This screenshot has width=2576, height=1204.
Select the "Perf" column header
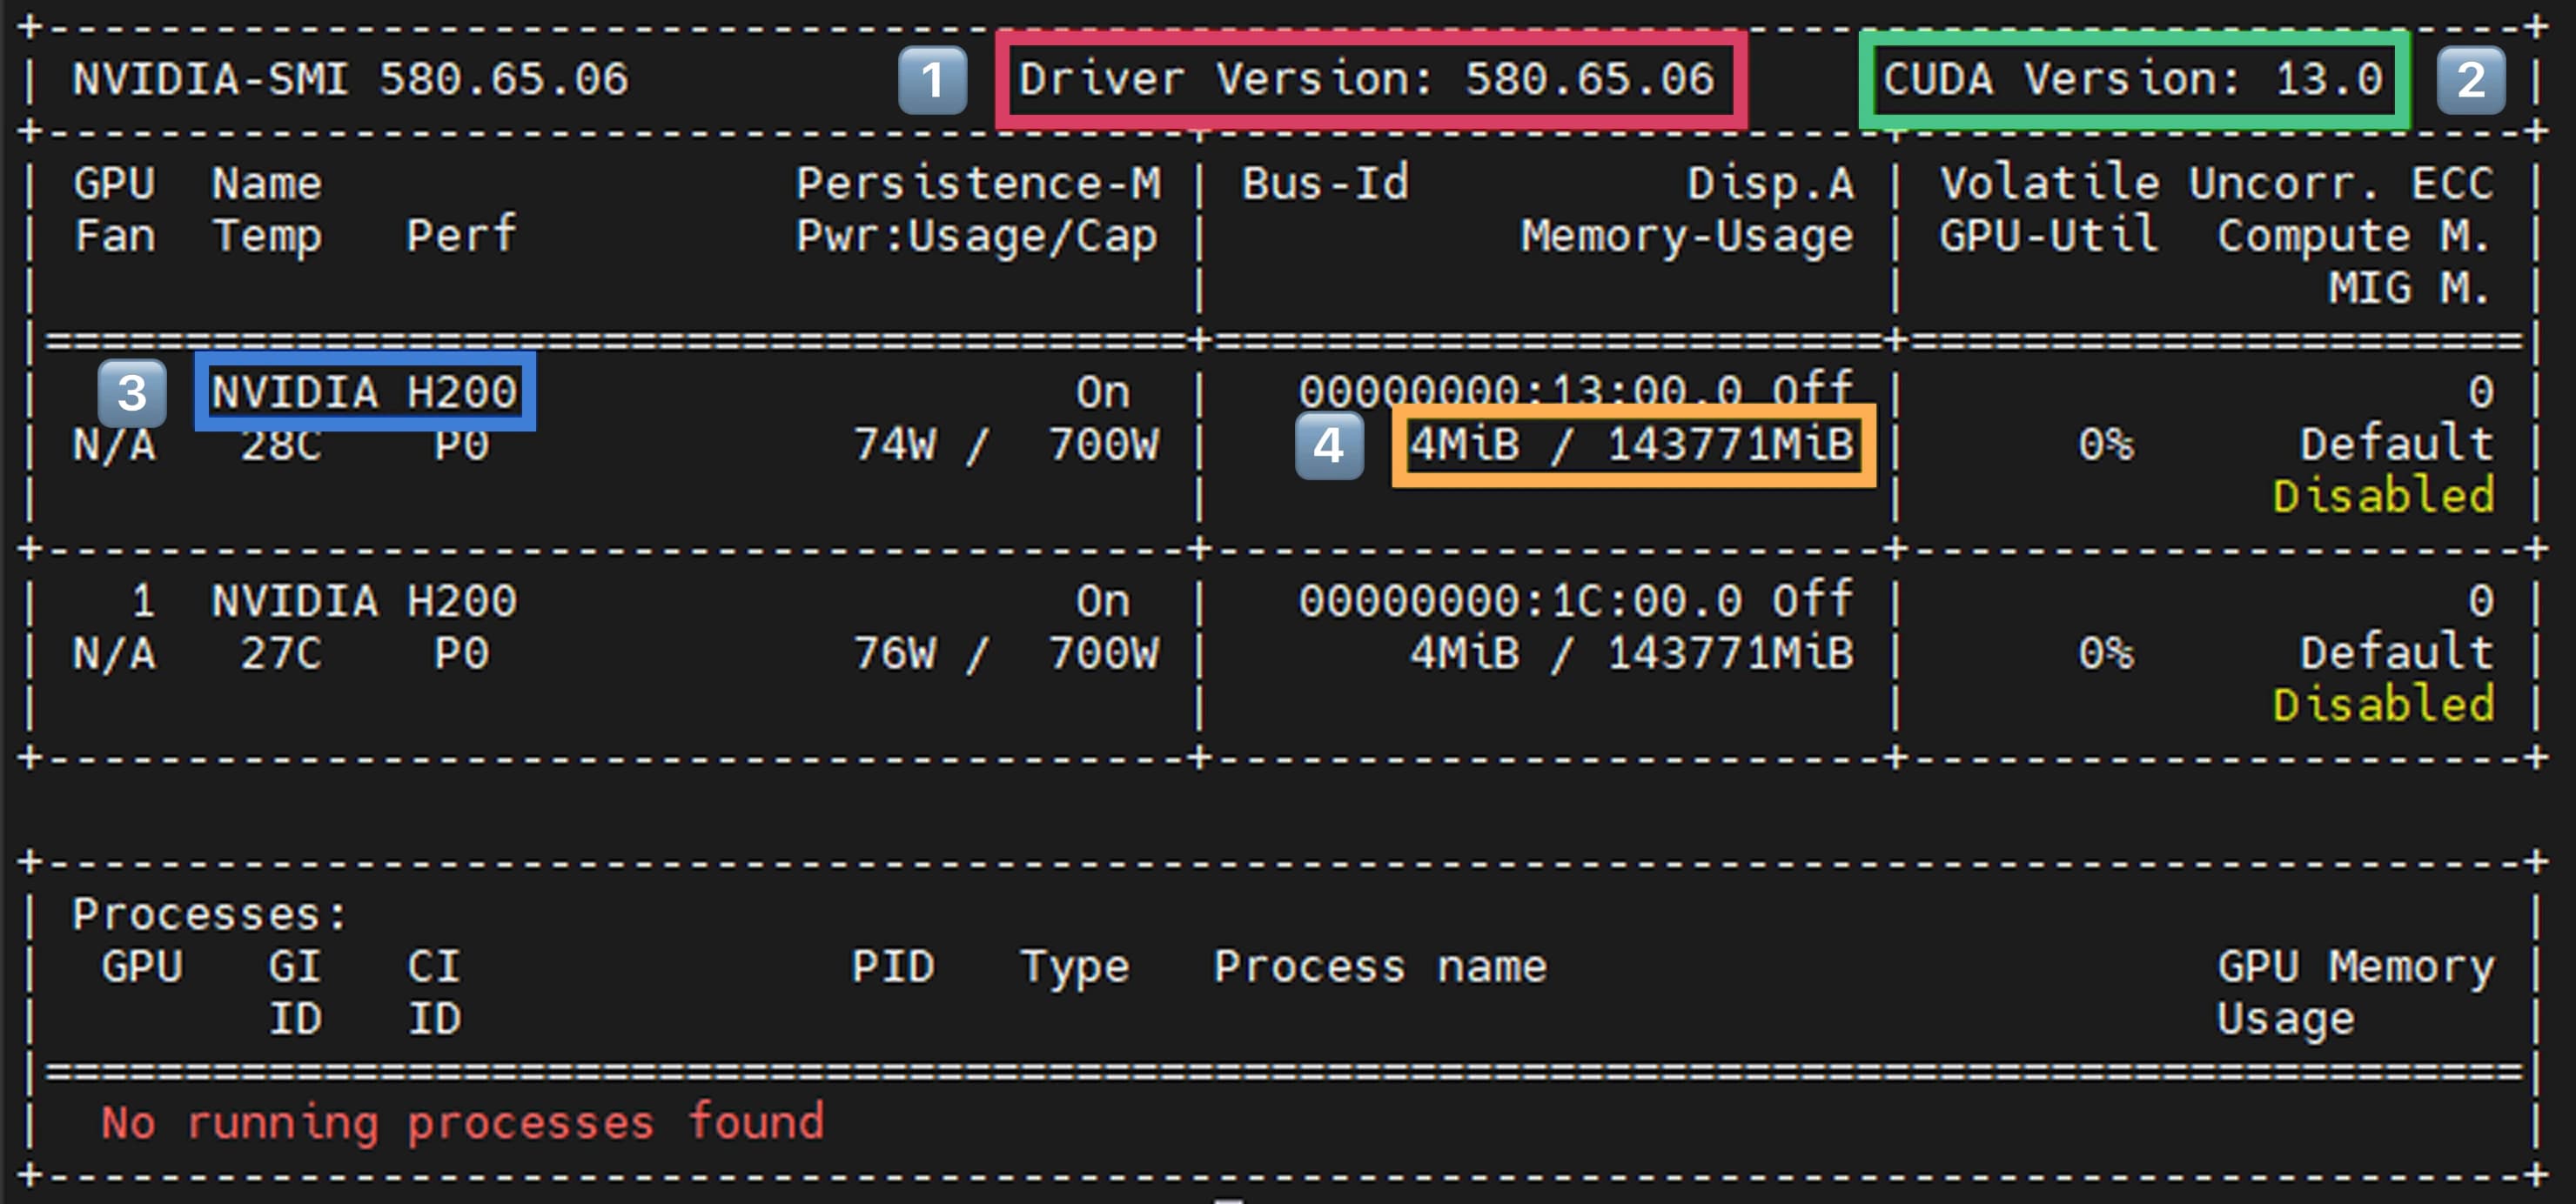coord(461,235)
